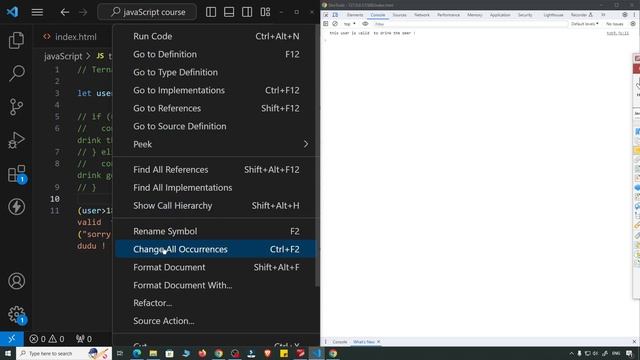Expand more DevTools tabs chevron
The width and height of the screenshot is (640, 360).
603,15
